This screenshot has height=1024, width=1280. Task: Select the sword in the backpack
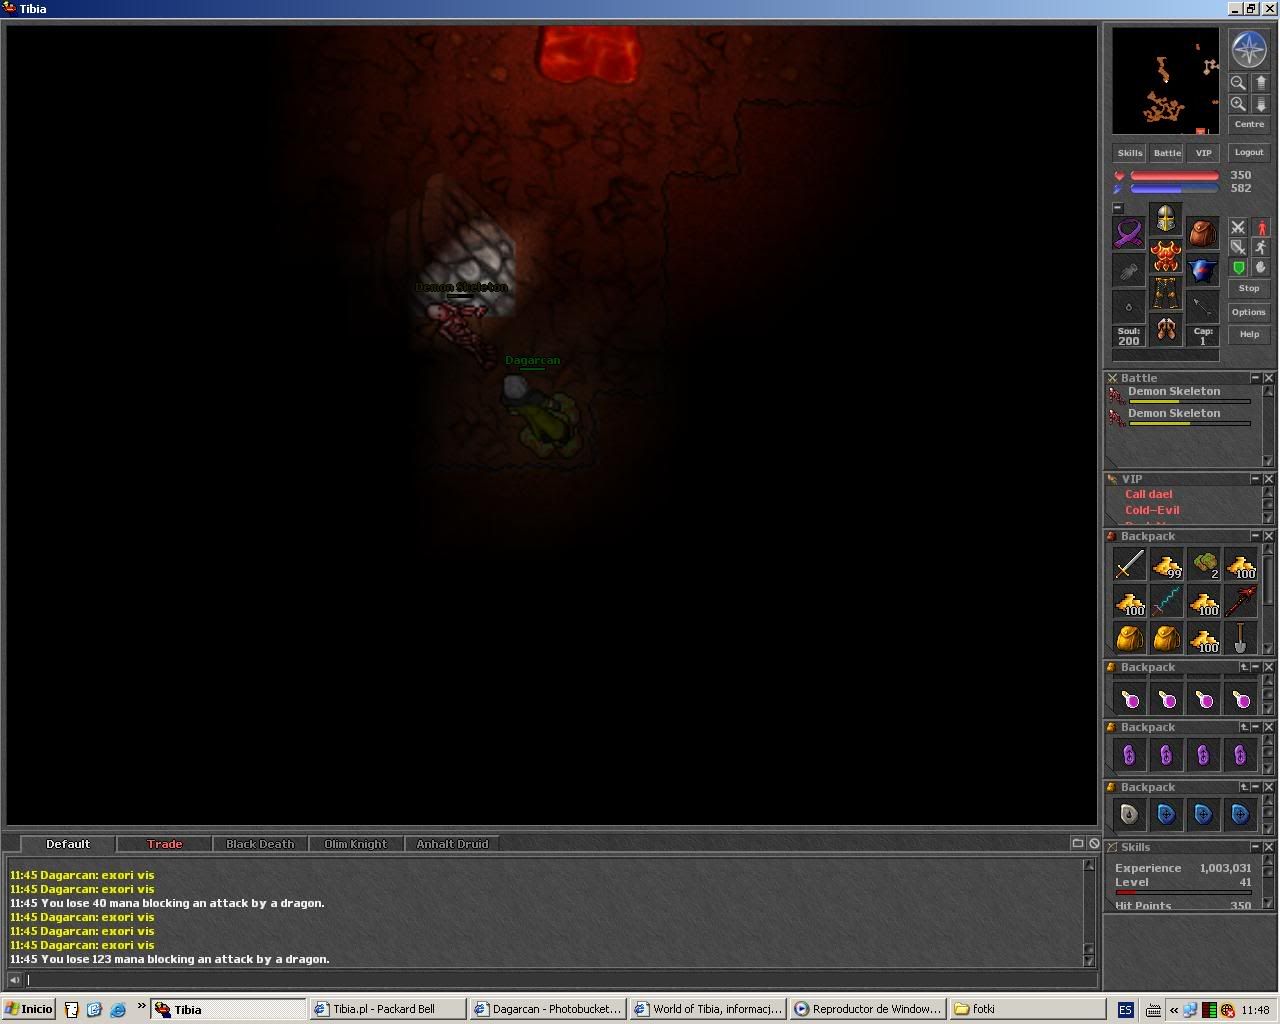(1129, 565)
